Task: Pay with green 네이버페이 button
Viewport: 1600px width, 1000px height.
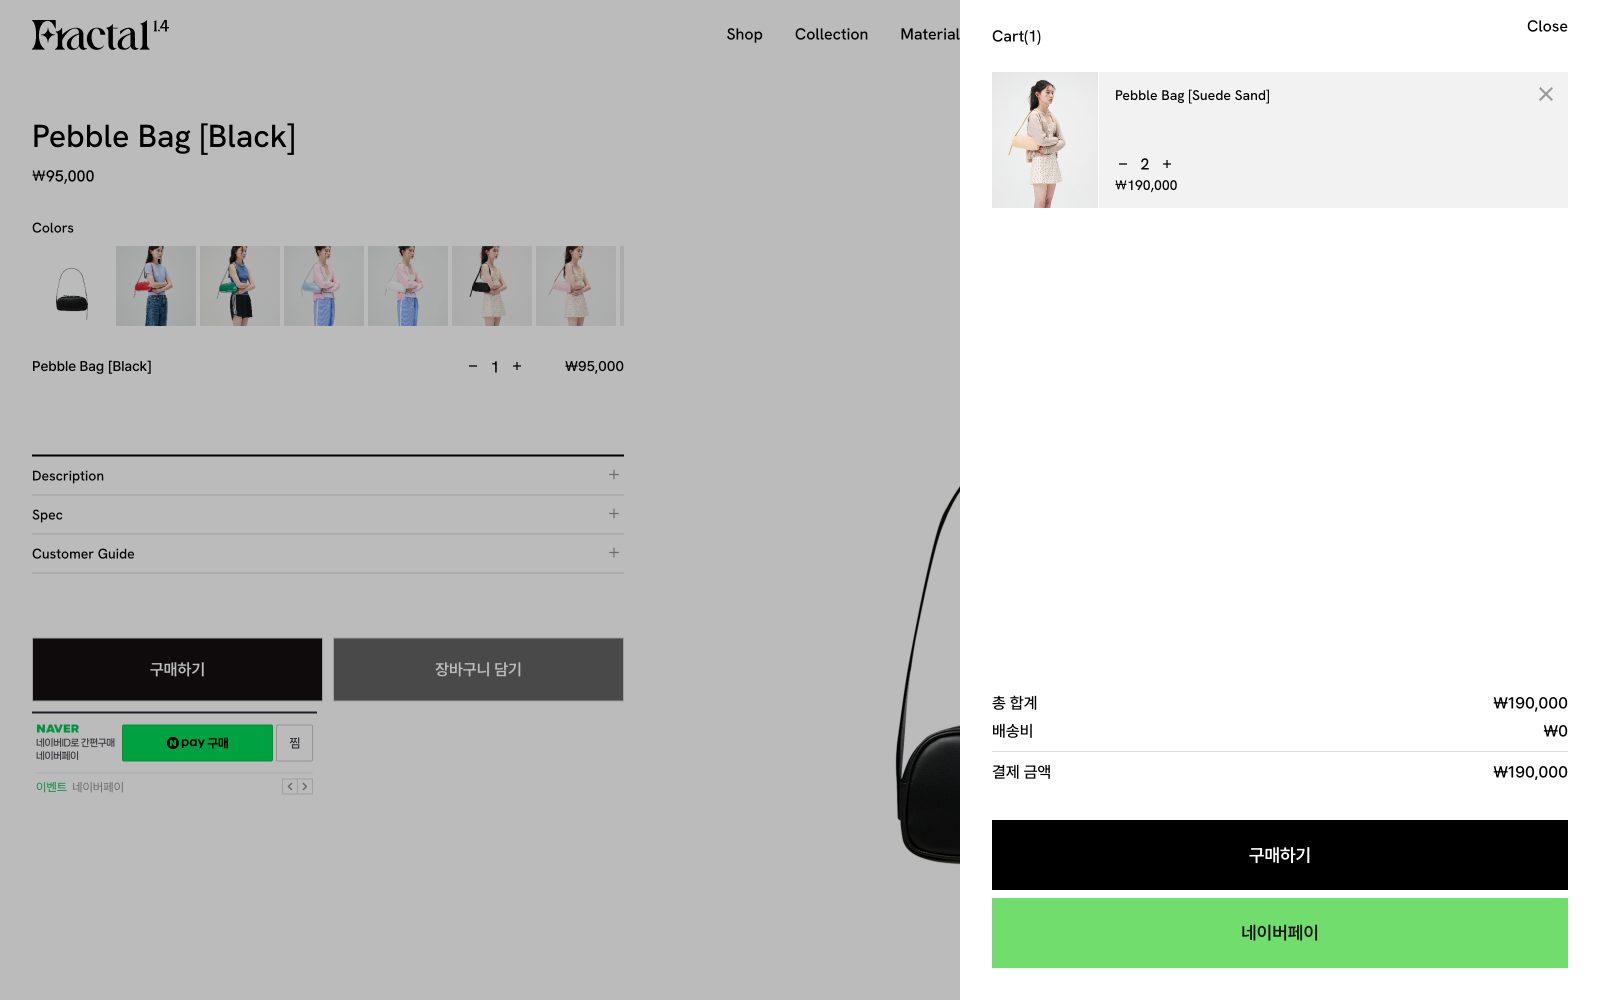Action: tap(1280, 933)
